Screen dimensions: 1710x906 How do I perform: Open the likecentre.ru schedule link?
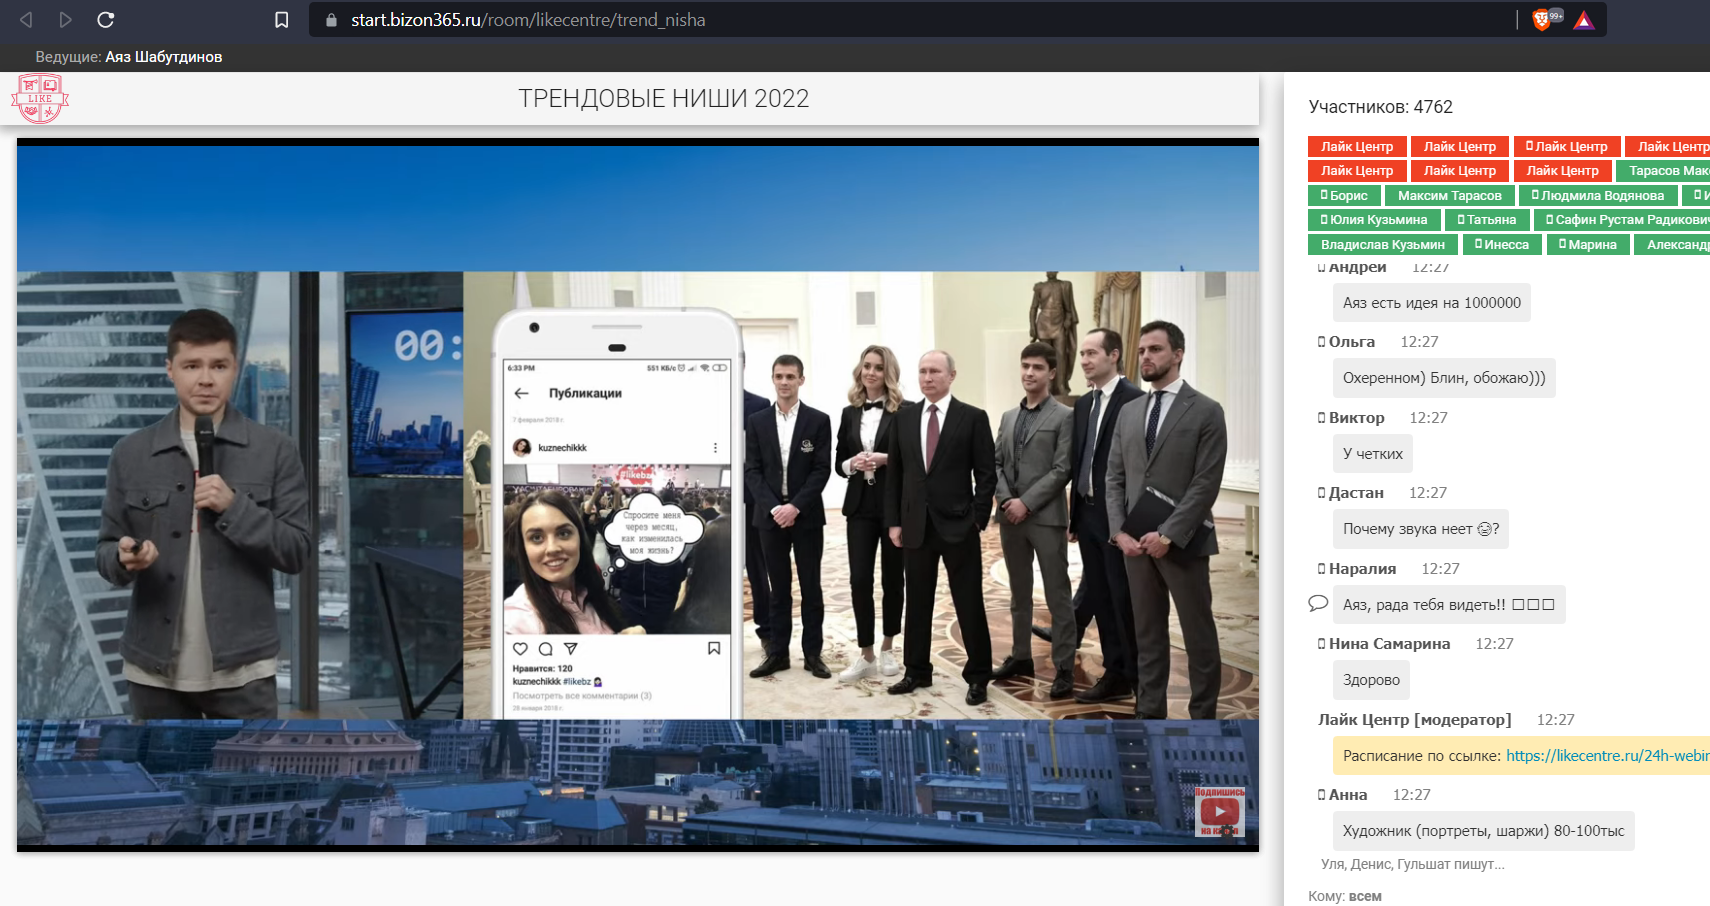click(1606, 756)
